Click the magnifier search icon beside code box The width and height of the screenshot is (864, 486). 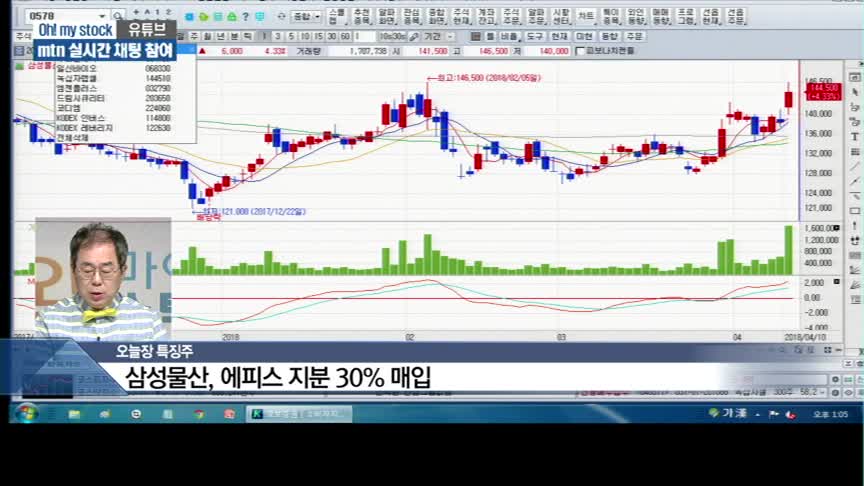pos(118,17)
